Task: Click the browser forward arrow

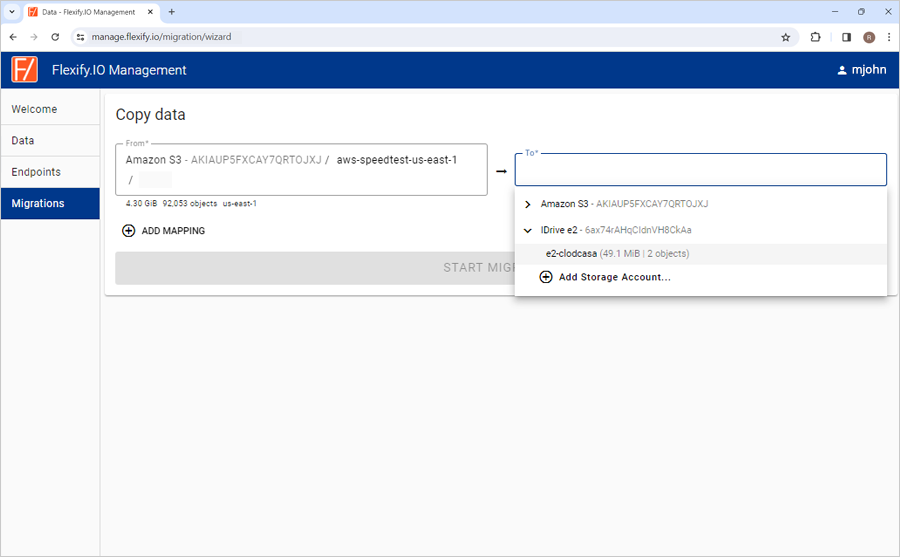Action: tap(34, 37)
